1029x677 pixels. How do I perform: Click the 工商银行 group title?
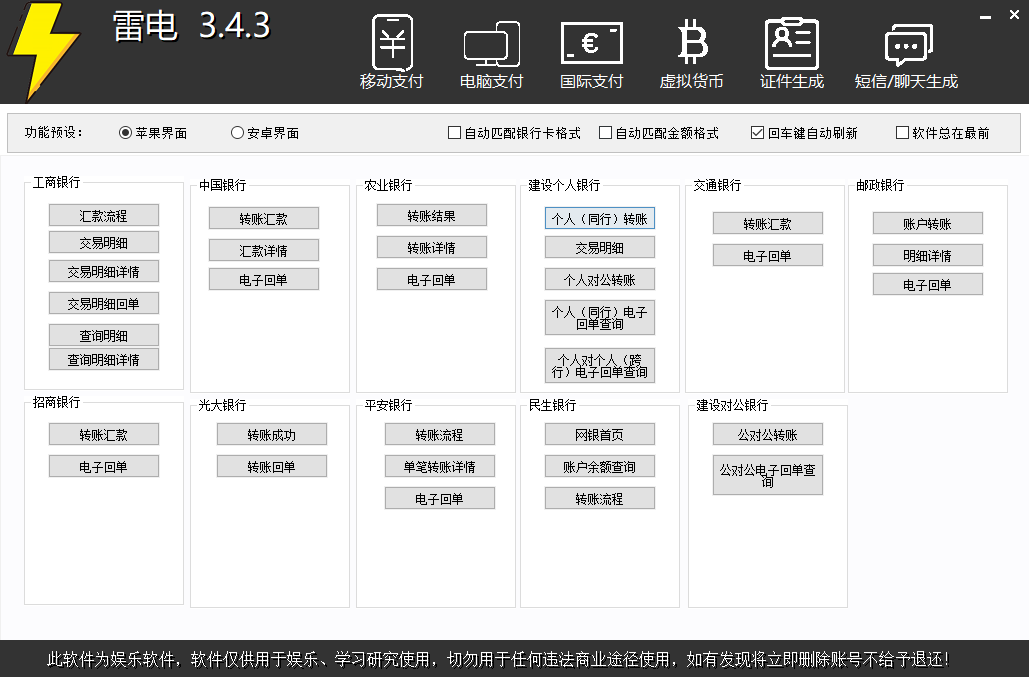(x=56, y=182)
